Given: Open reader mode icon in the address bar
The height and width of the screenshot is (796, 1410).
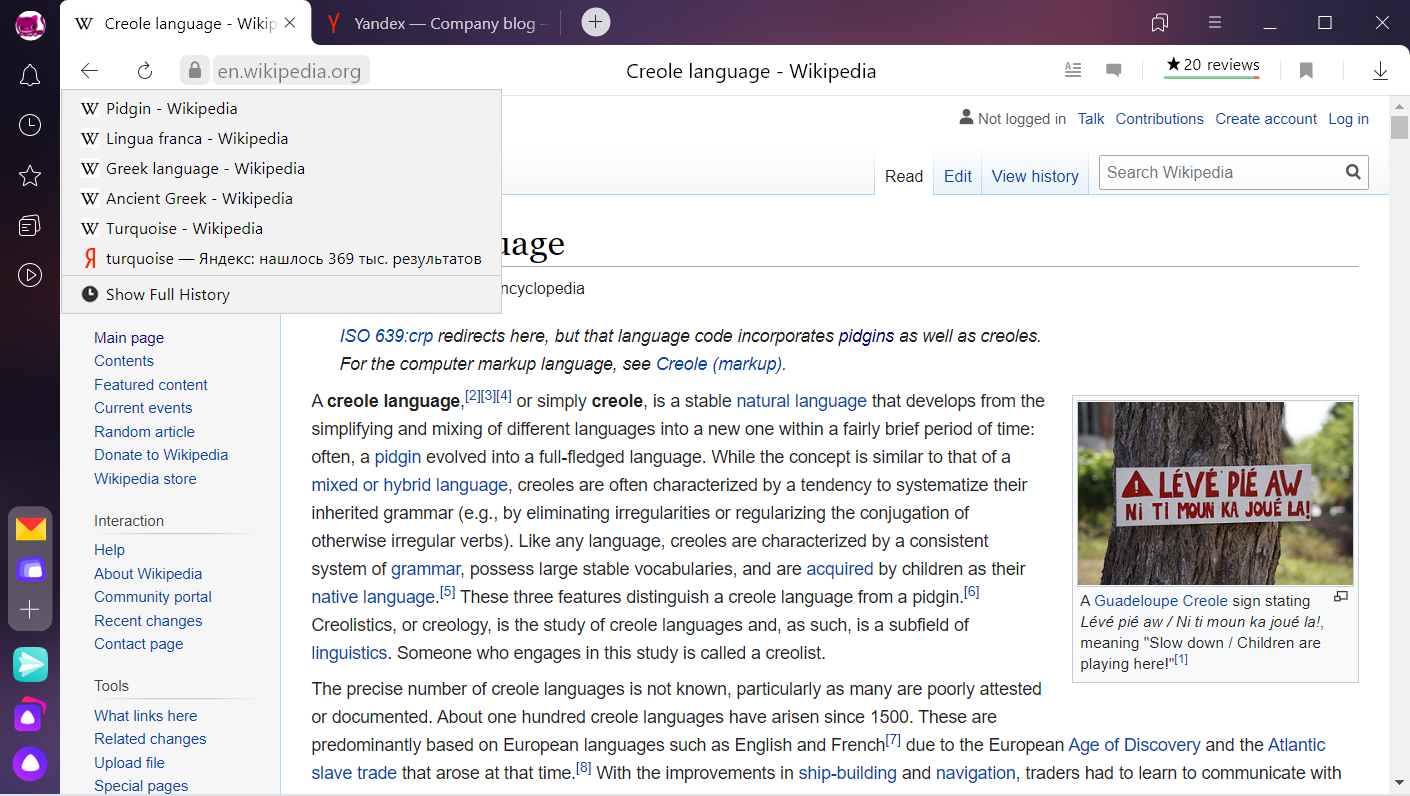Looking at the screenshot, I should click(x=1073, y=70).
